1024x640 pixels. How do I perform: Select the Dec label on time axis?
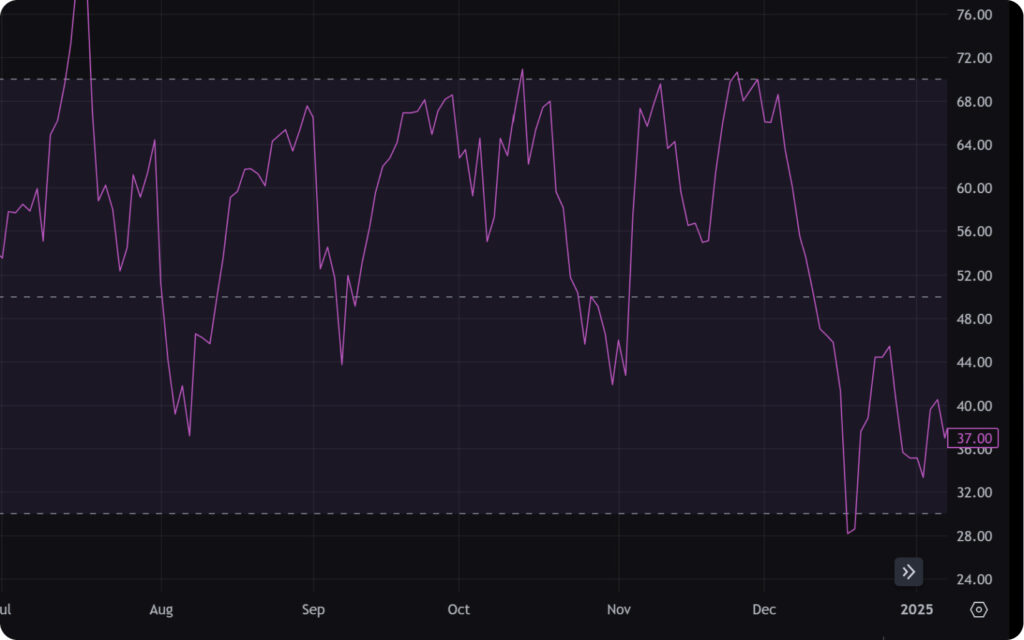[x=764, y=610]
